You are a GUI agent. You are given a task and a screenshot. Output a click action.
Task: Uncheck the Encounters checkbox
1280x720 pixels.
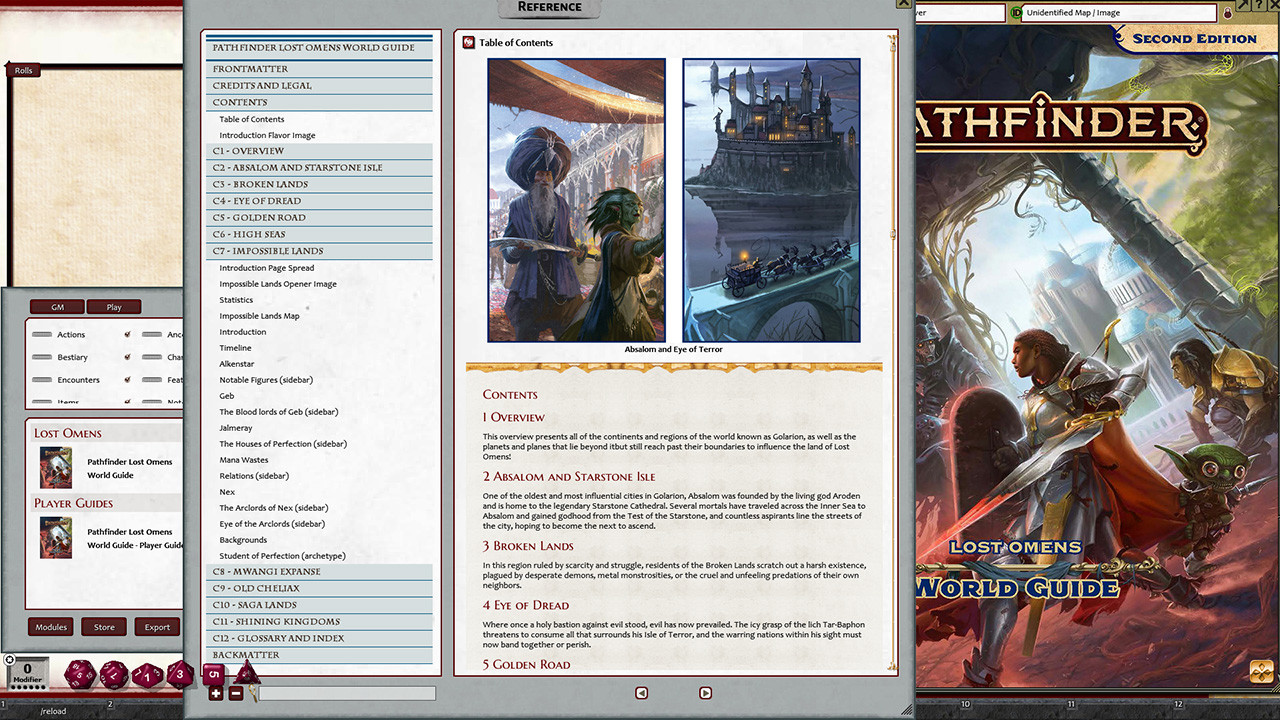(125, 380)
